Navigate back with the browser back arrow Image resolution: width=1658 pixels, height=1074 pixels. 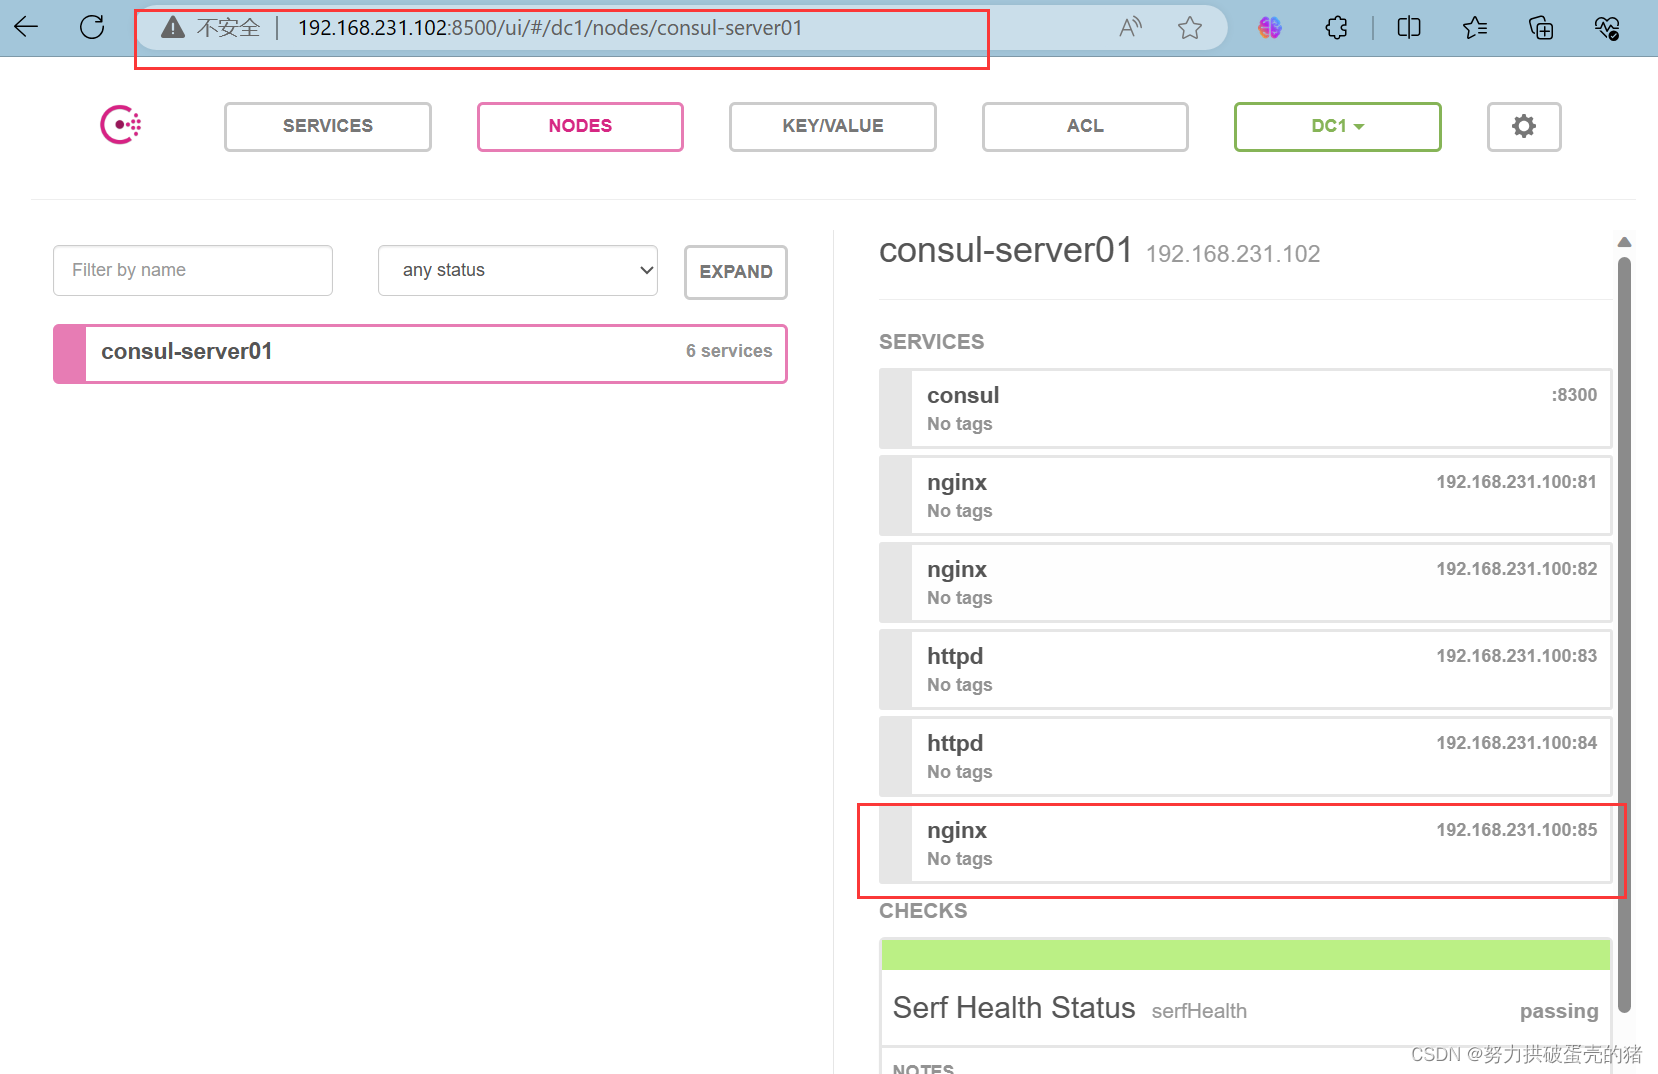coord(26,27)
